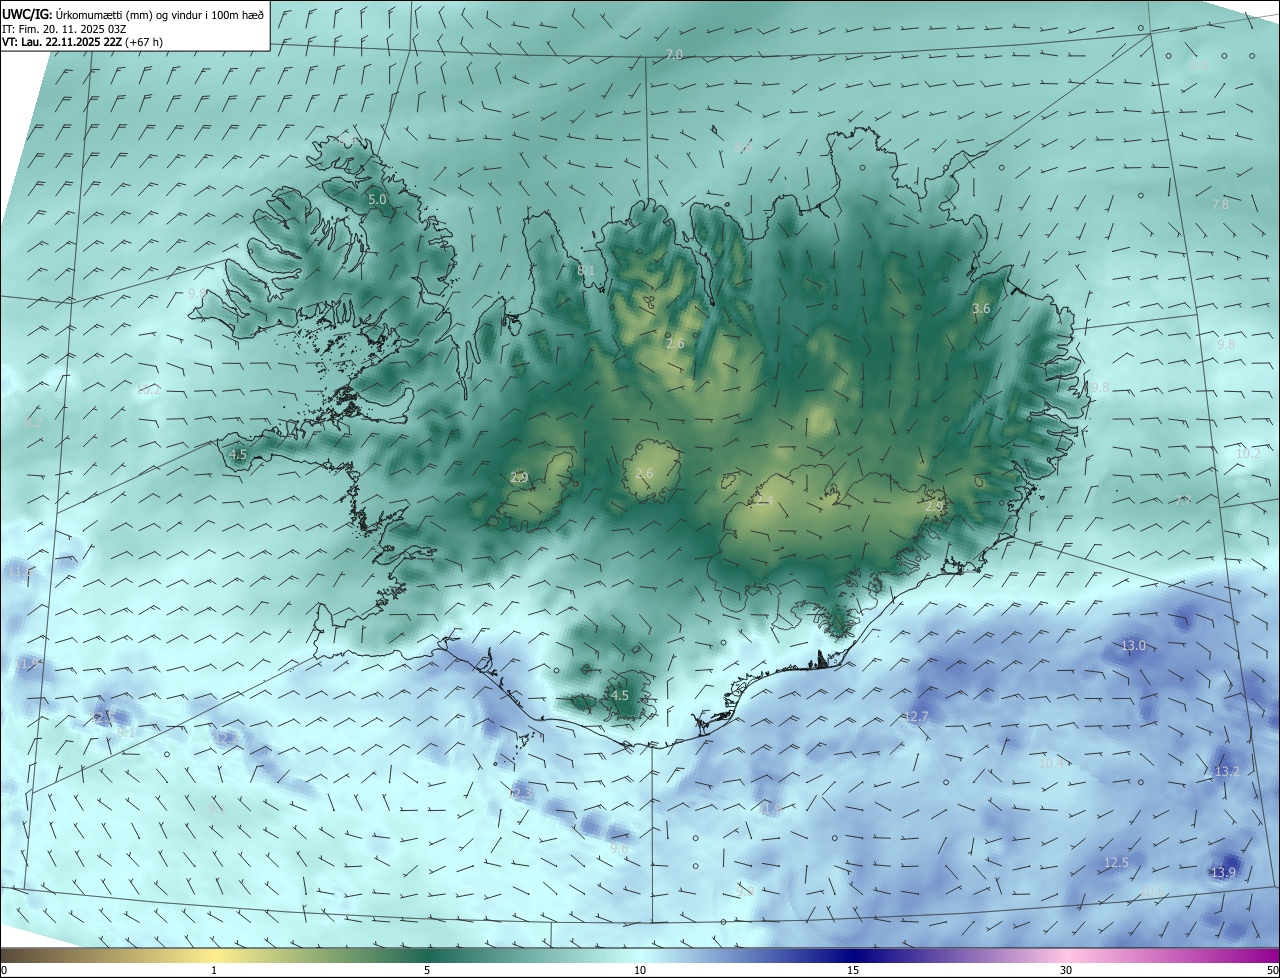Click the 'VT: Lau. 22.11.2025 22Z (+67 h)' line
The height and width of the screenshot is (978, 1280).
point(82,42)
